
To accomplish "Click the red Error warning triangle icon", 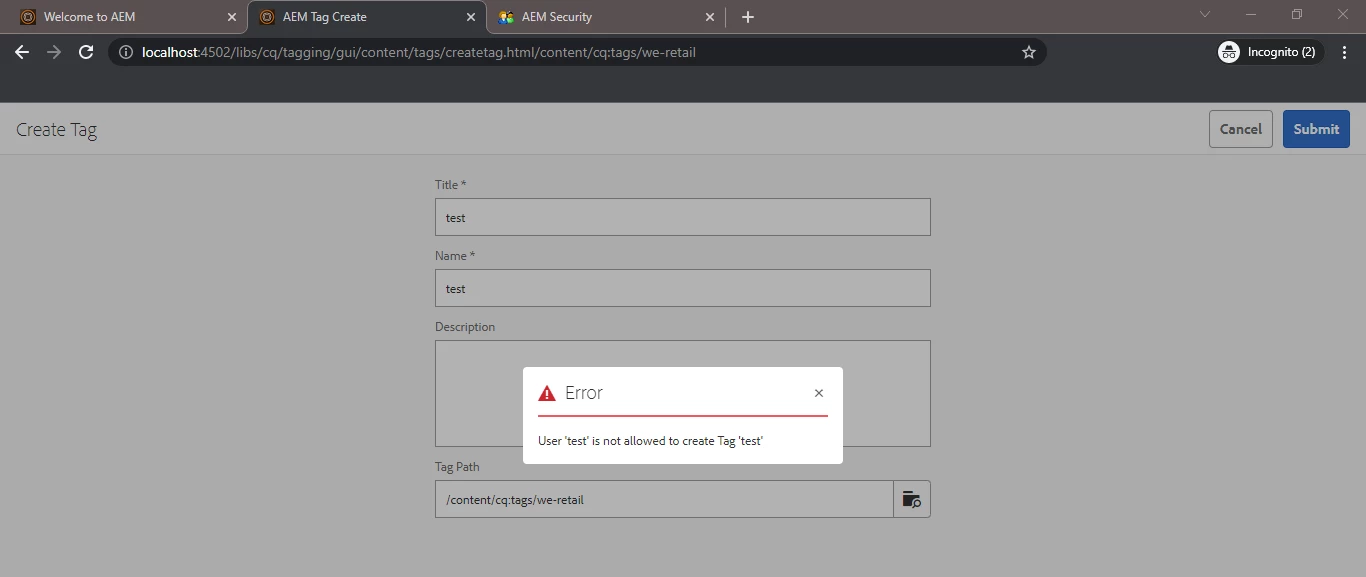I will point(546,393).
